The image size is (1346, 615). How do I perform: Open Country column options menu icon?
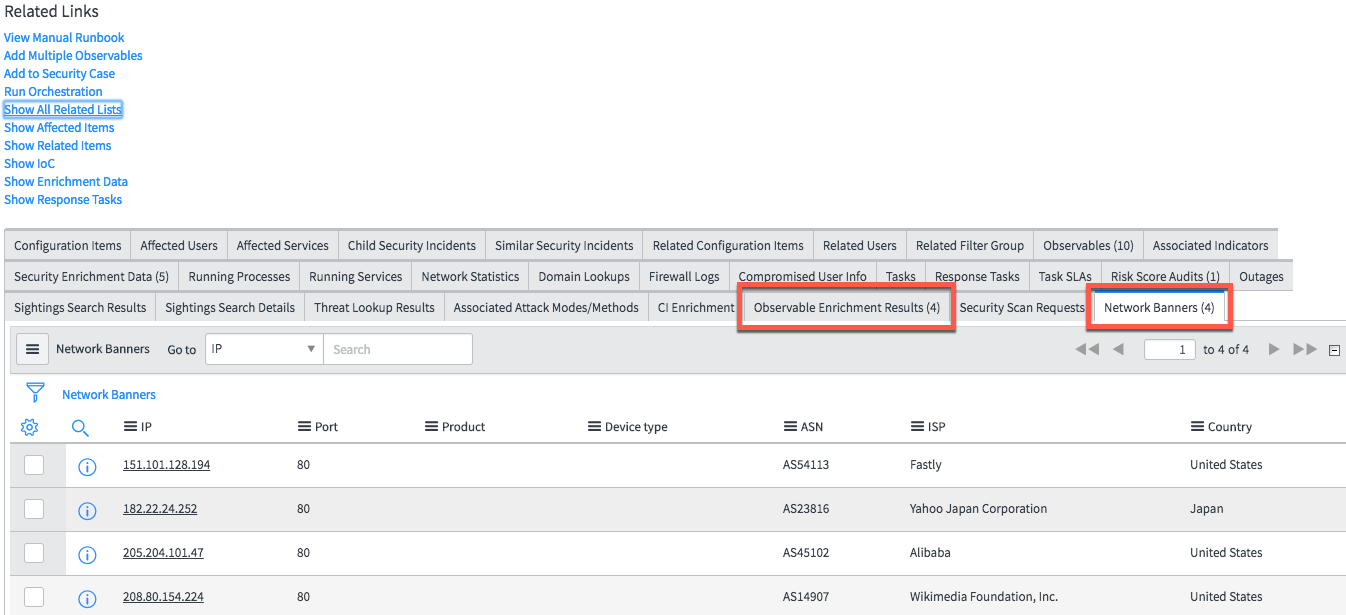pos(1197,426)
